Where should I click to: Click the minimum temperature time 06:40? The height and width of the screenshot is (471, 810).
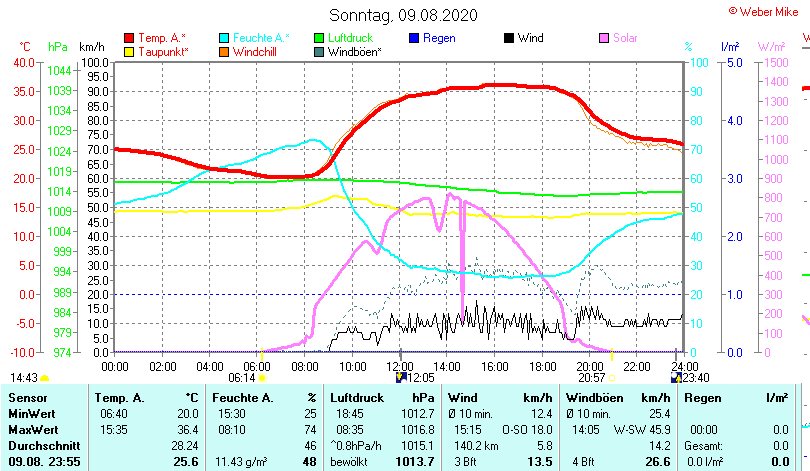click(114, 414)
